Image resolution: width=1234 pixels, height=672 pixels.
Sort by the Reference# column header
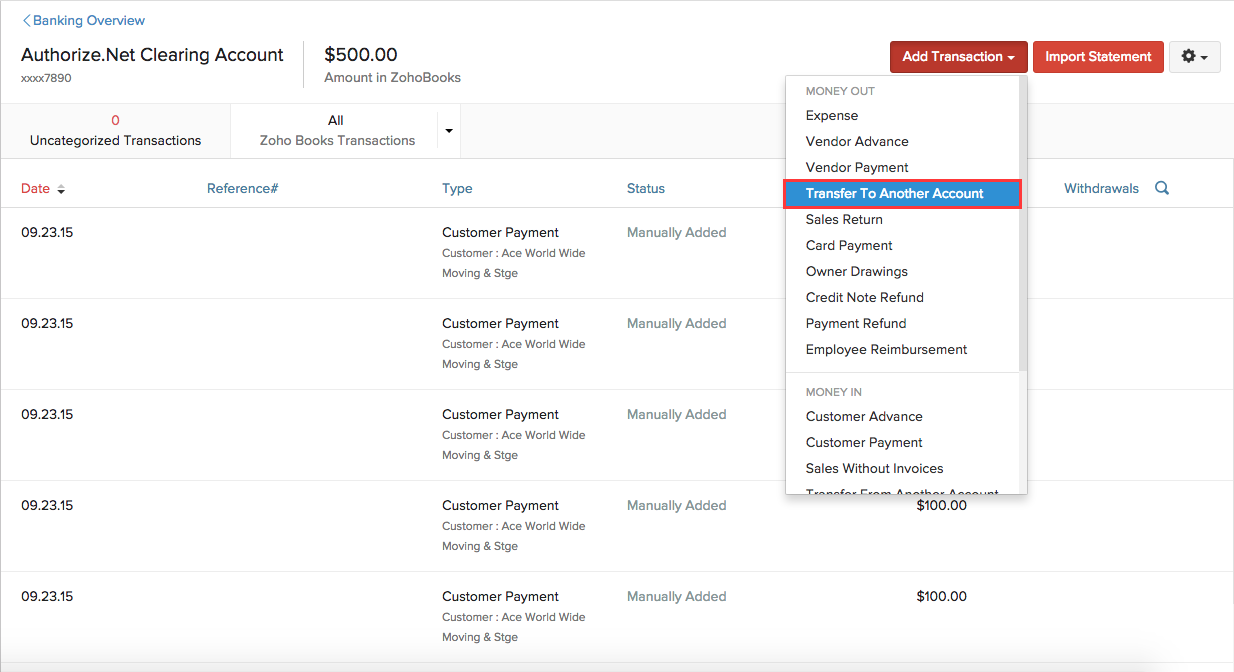pyautogui.click(x=242, y=188)
